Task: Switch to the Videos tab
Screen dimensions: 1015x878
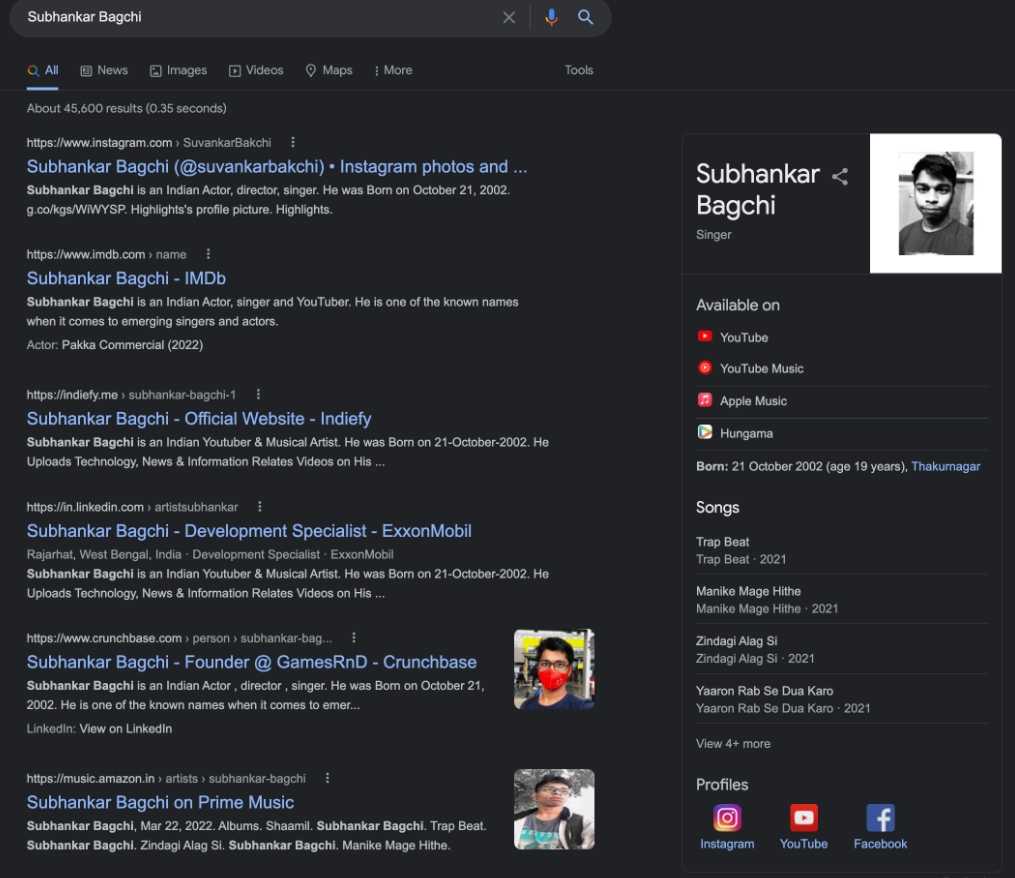Action: 256,70
